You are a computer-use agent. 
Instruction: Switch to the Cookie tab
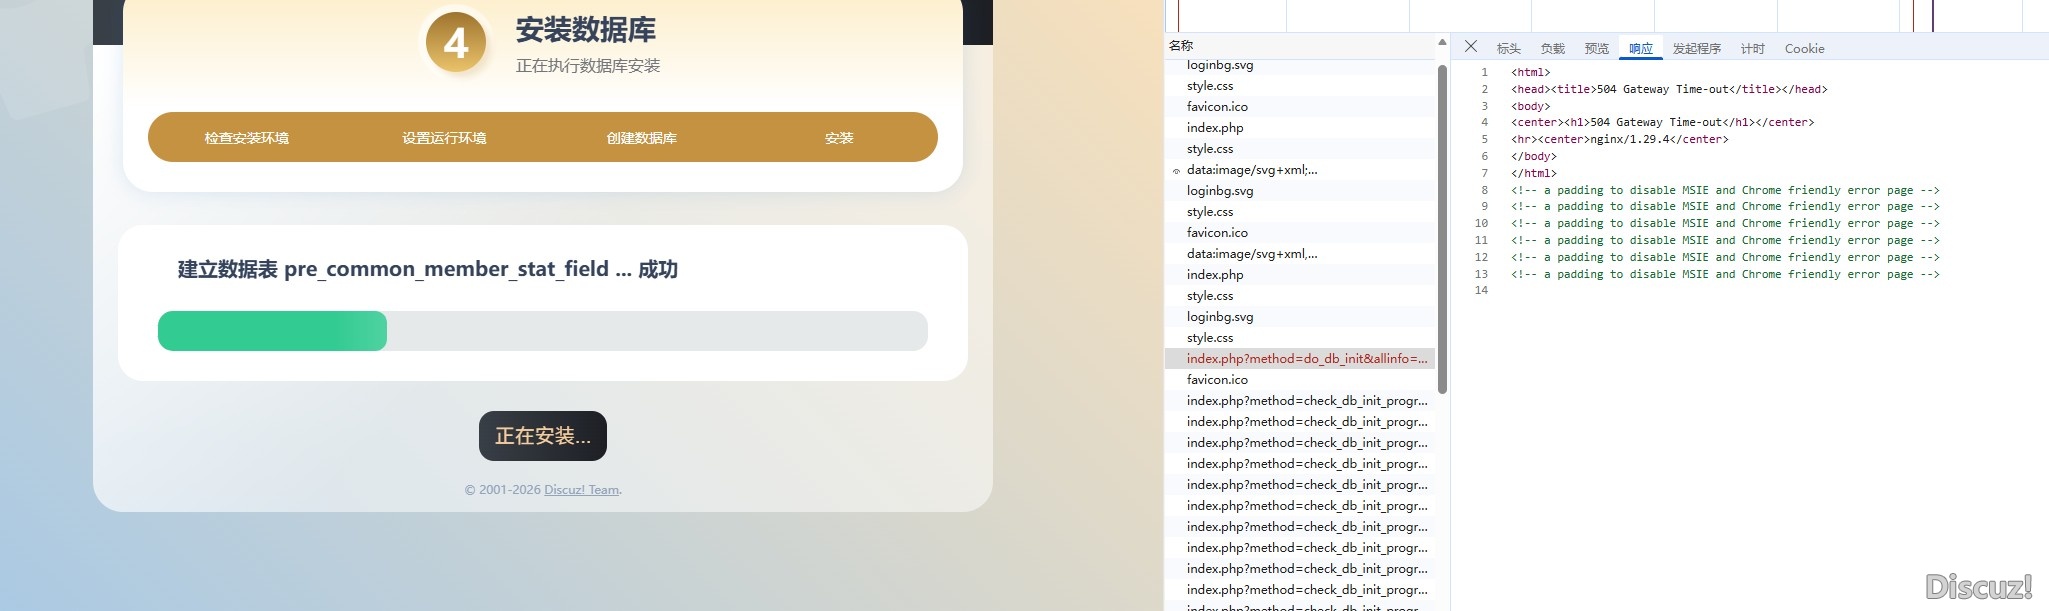pyautogui.click(x=1804, y=49)
